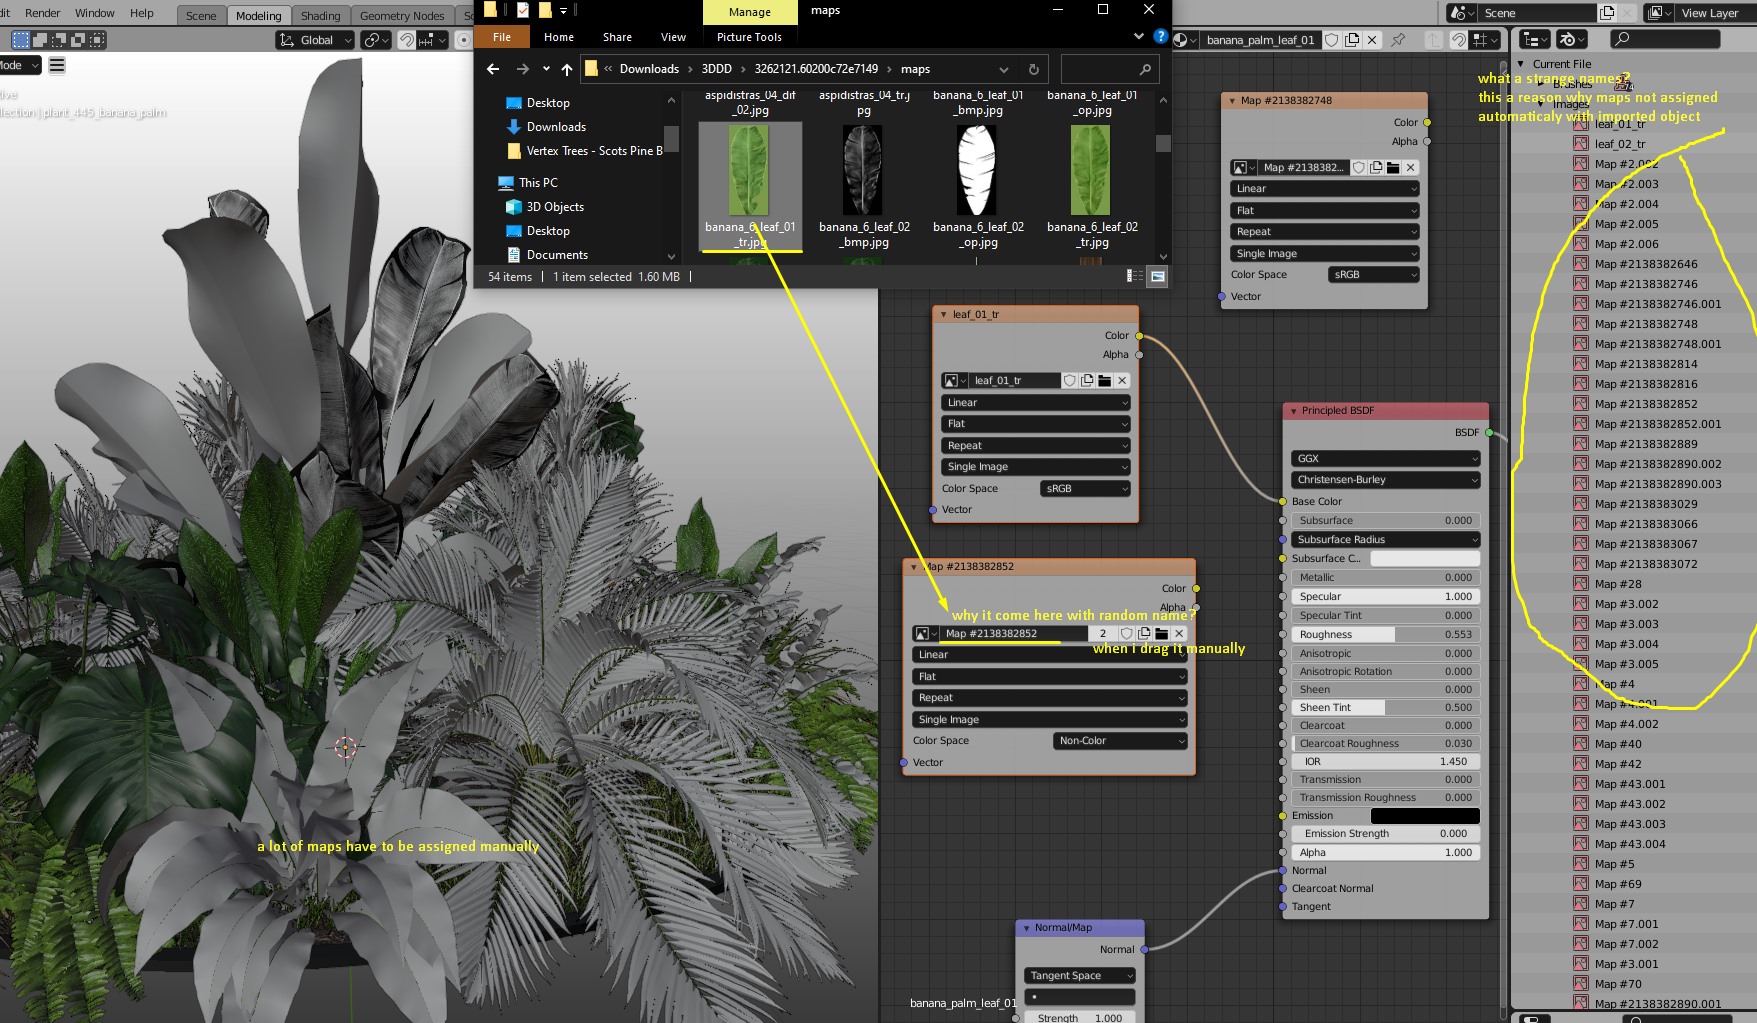Open Color Space dropdown showing Non-Color
The image size is (1757, 1023).
point(1120,741)
